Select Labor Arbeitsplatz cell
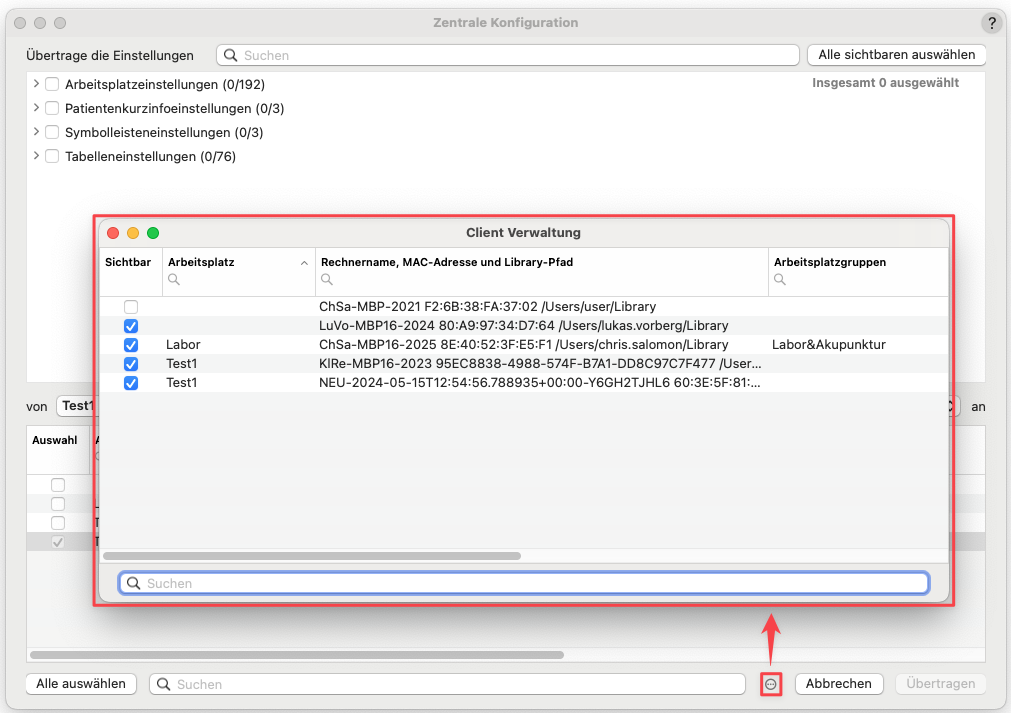 point(183,344)
